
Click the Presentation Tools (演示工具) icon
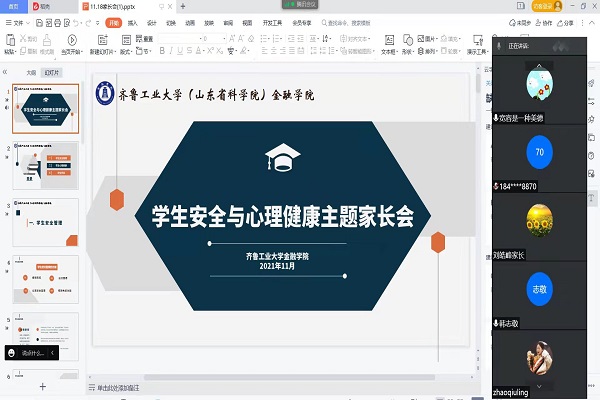click(x=478, y=40)
